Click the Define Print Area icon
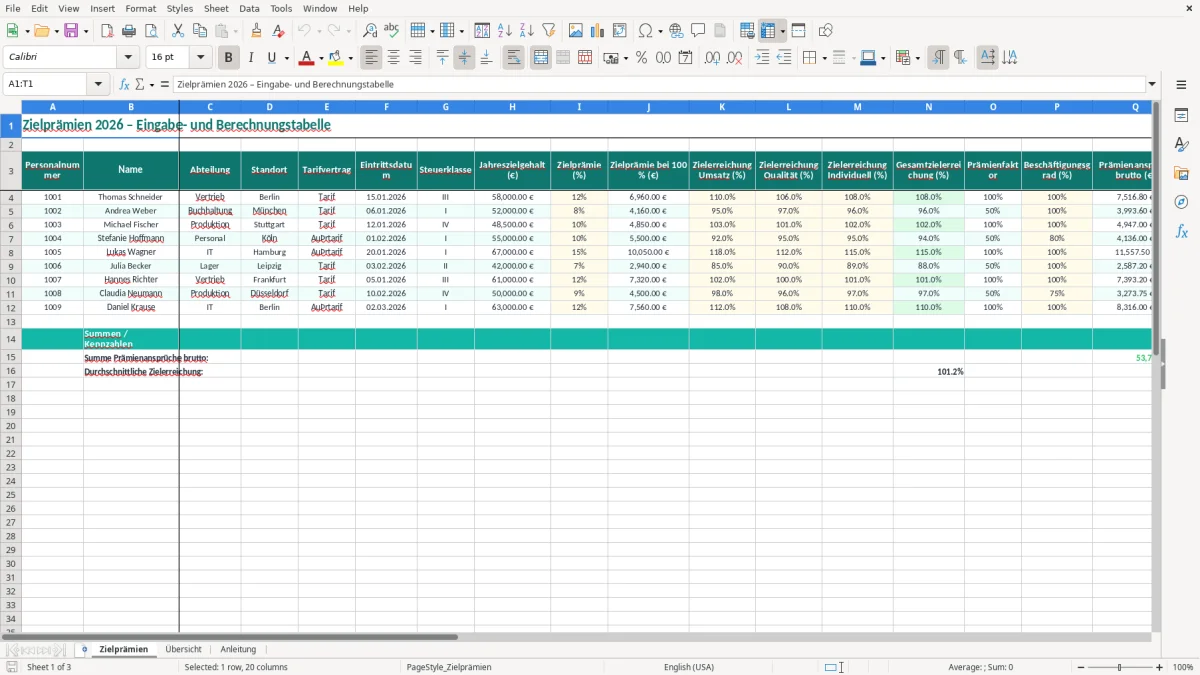This screenshot has height=675, width=1200. coord(747,31)
